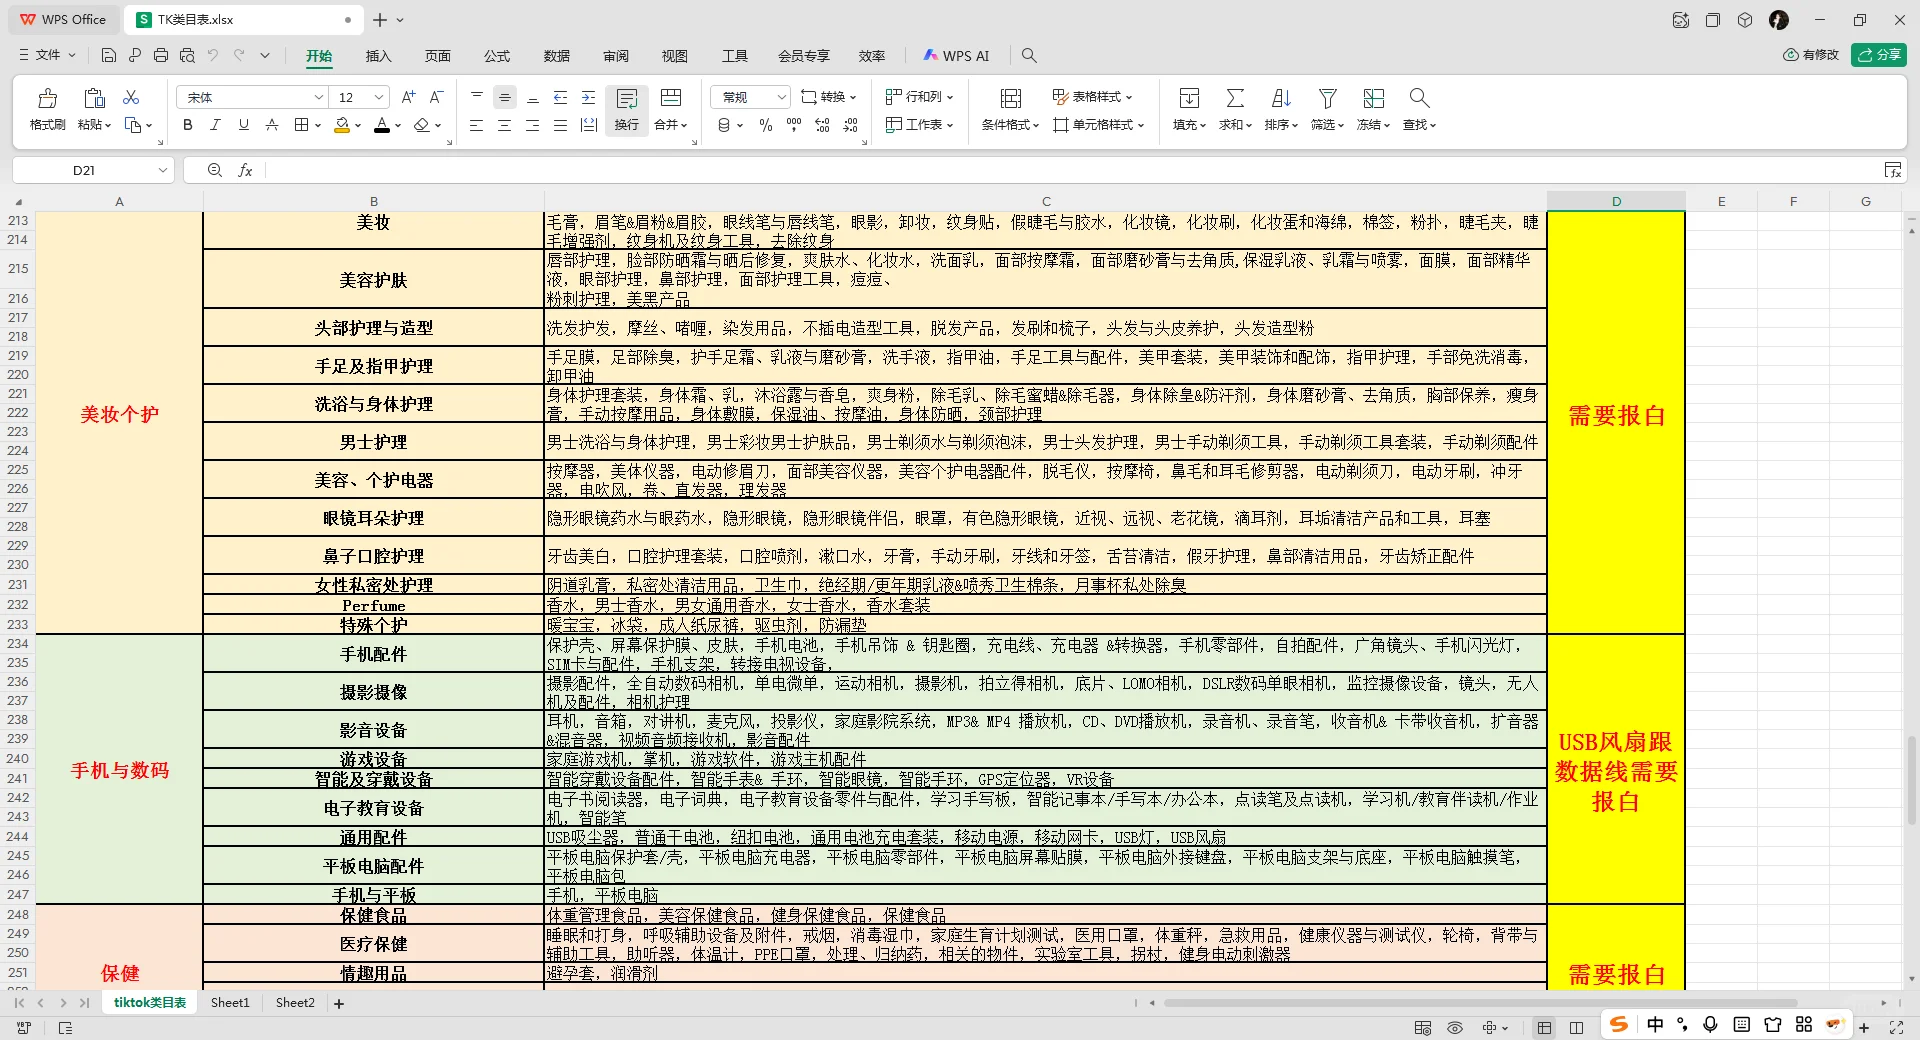Expand the Name Box dropdown for D21

163,171
